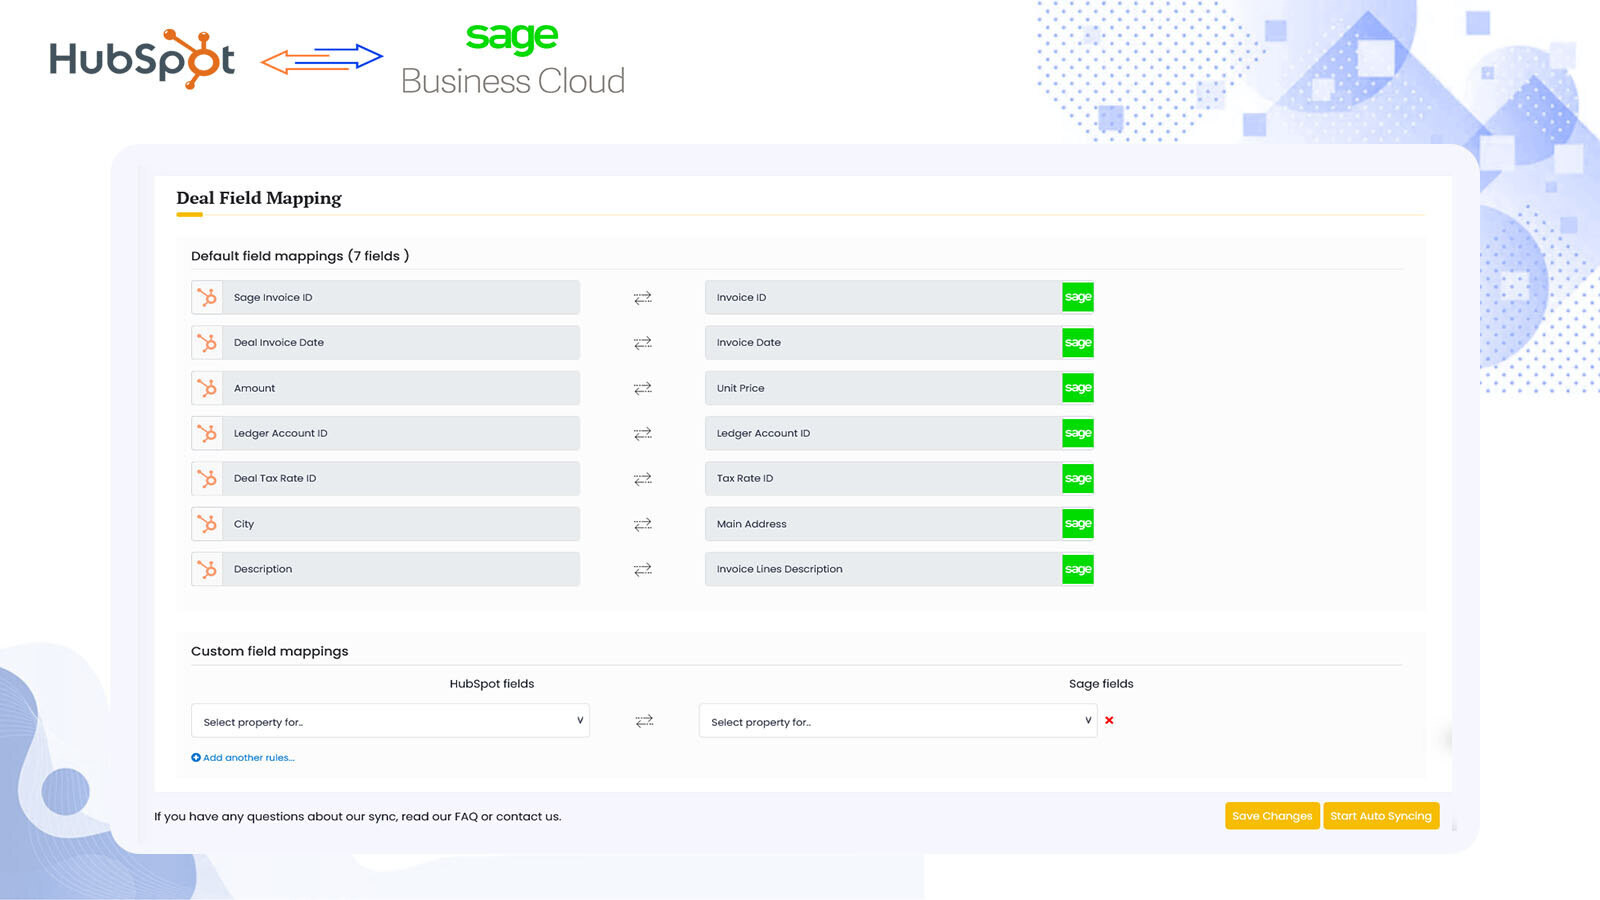Image resolution: width=1600 pixels, height=900 pixels.
Task: Click the Sage icon beside Tax Rate ID
Action: point(1077,478)
